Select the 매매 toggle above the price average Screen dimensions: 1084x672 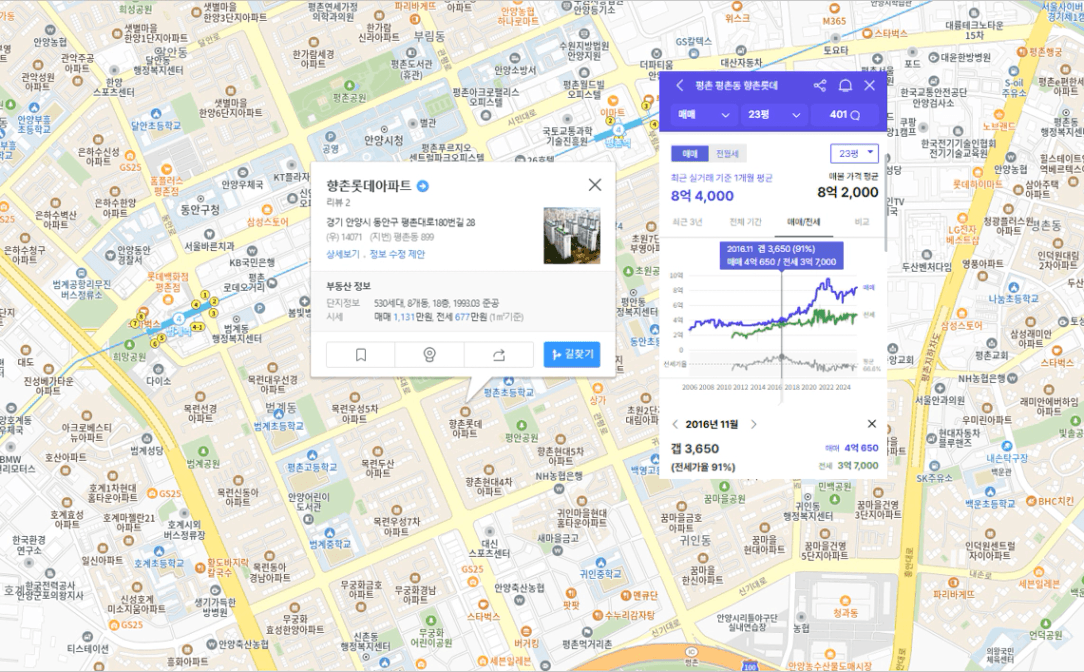[689, 153]
